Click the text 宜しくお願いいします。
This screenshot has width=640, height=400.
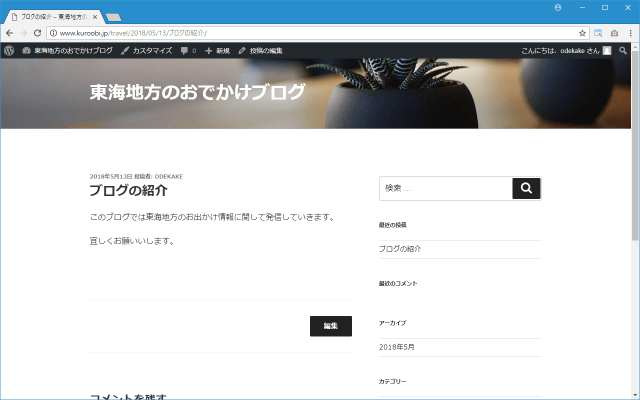[x=132, y=241]
